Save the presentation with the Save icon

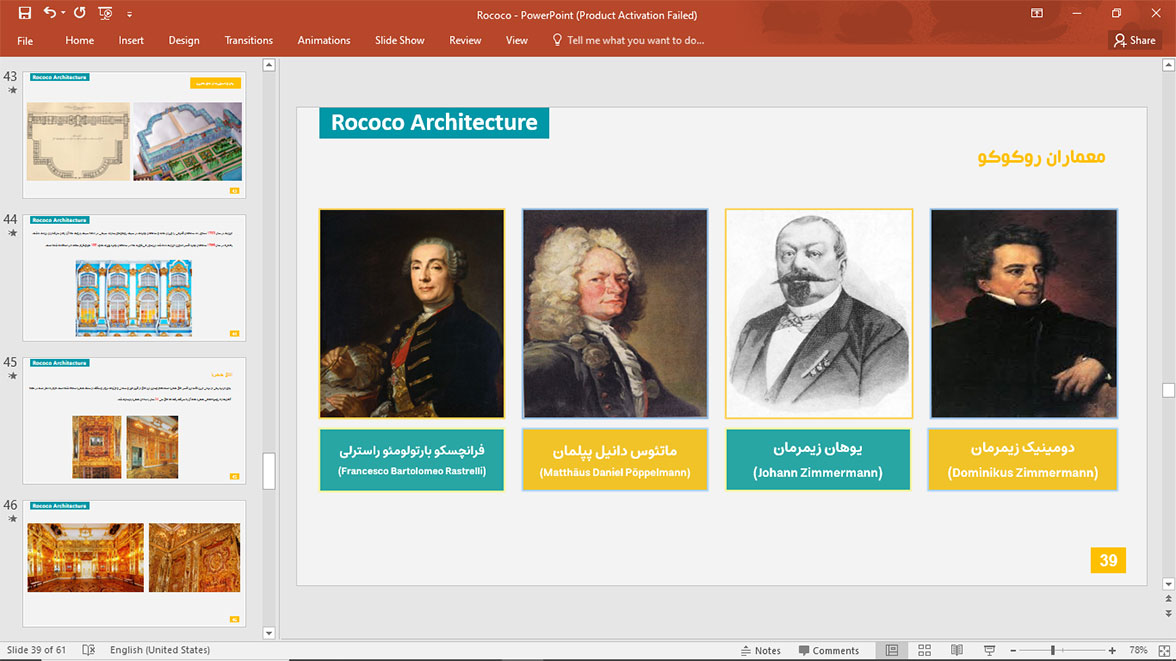click(x=25, y=13)
